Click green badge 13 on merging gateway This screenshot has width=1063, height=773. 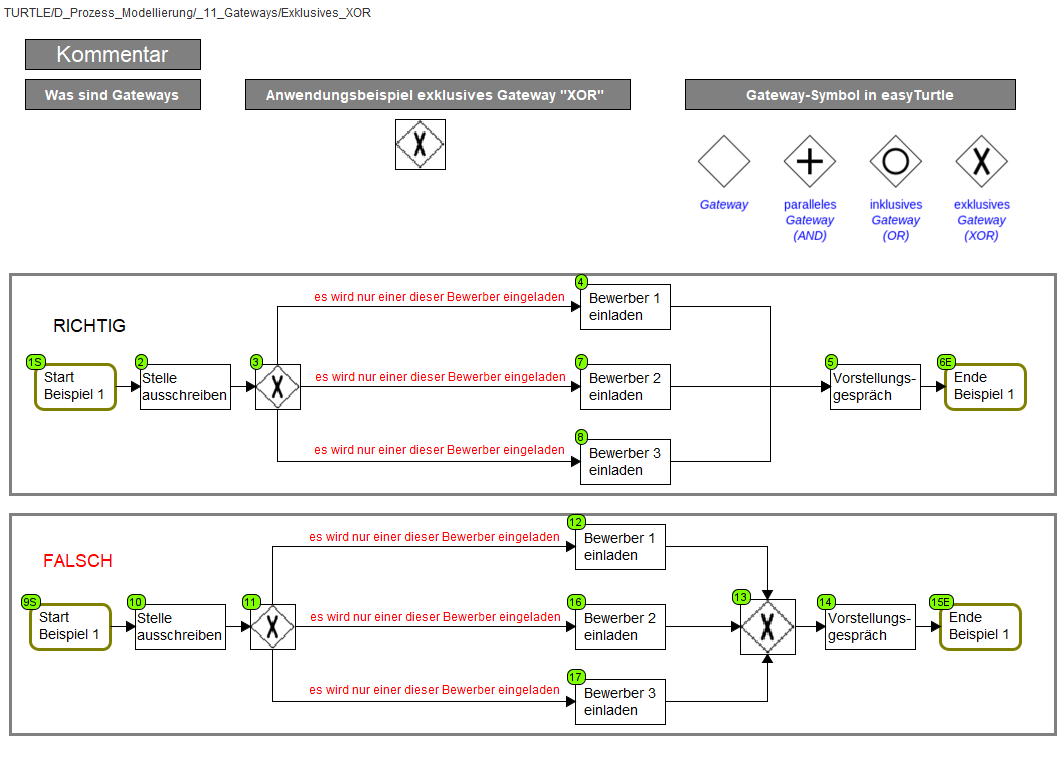[740, 597]
